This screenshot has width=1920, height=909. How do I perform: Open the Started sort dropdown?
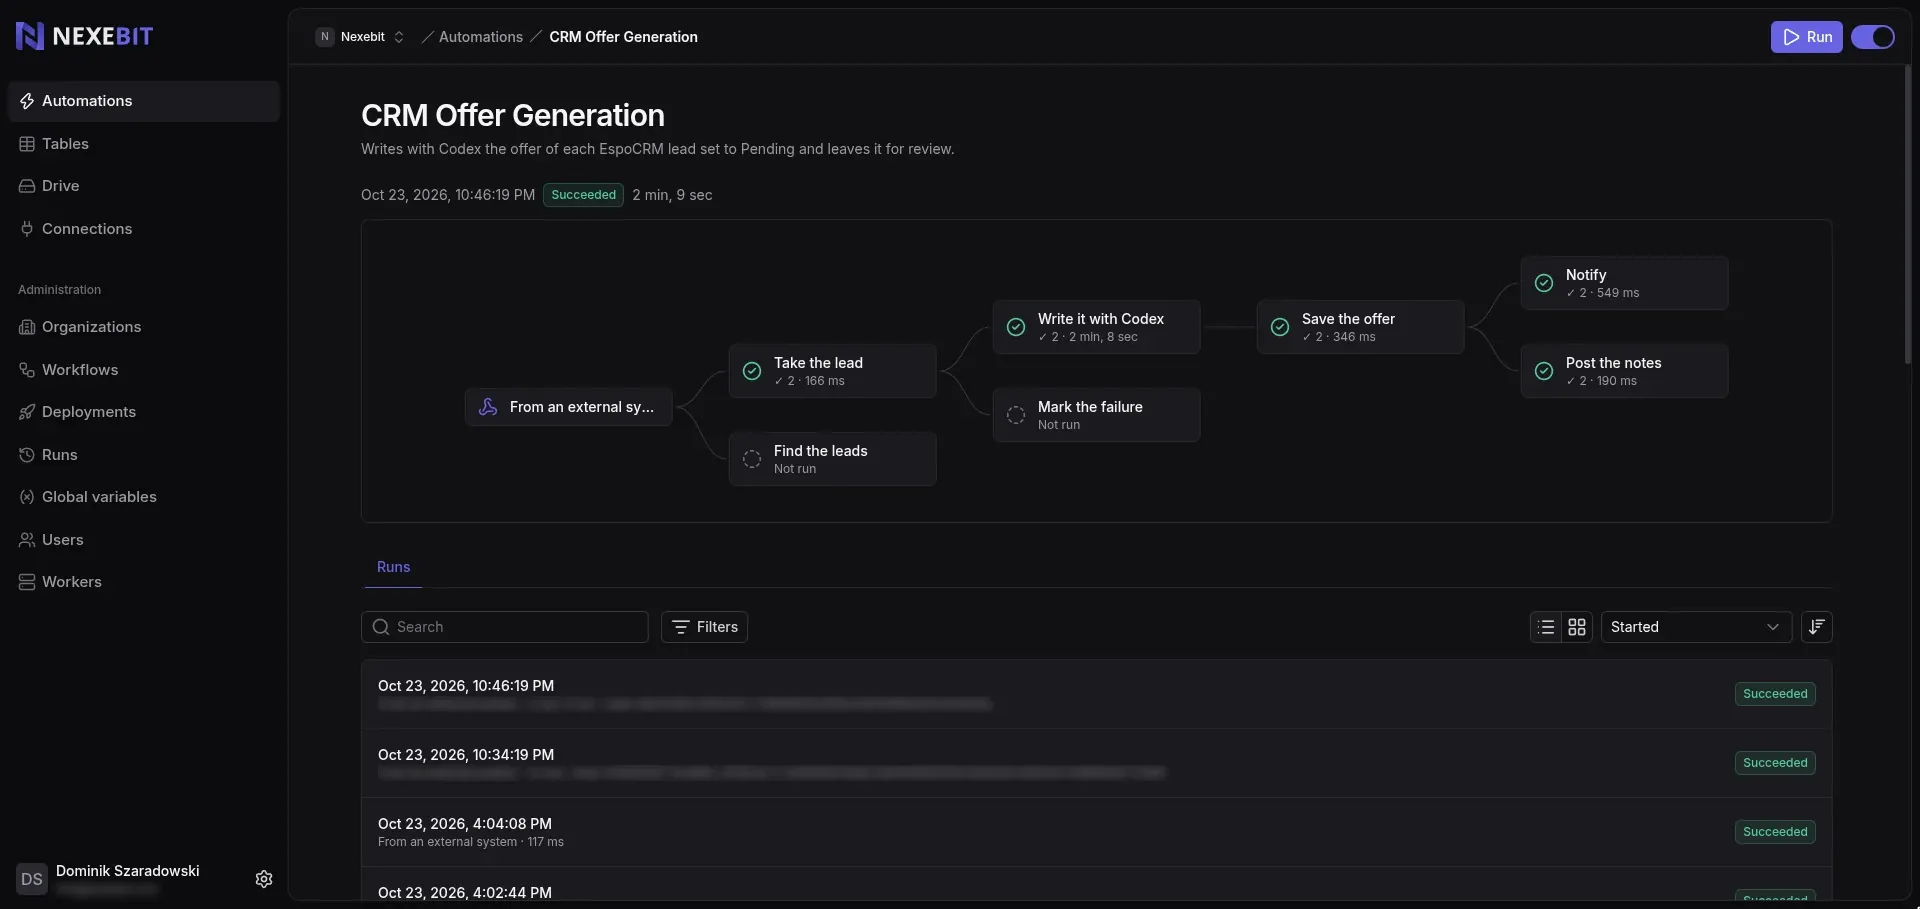1696,627
